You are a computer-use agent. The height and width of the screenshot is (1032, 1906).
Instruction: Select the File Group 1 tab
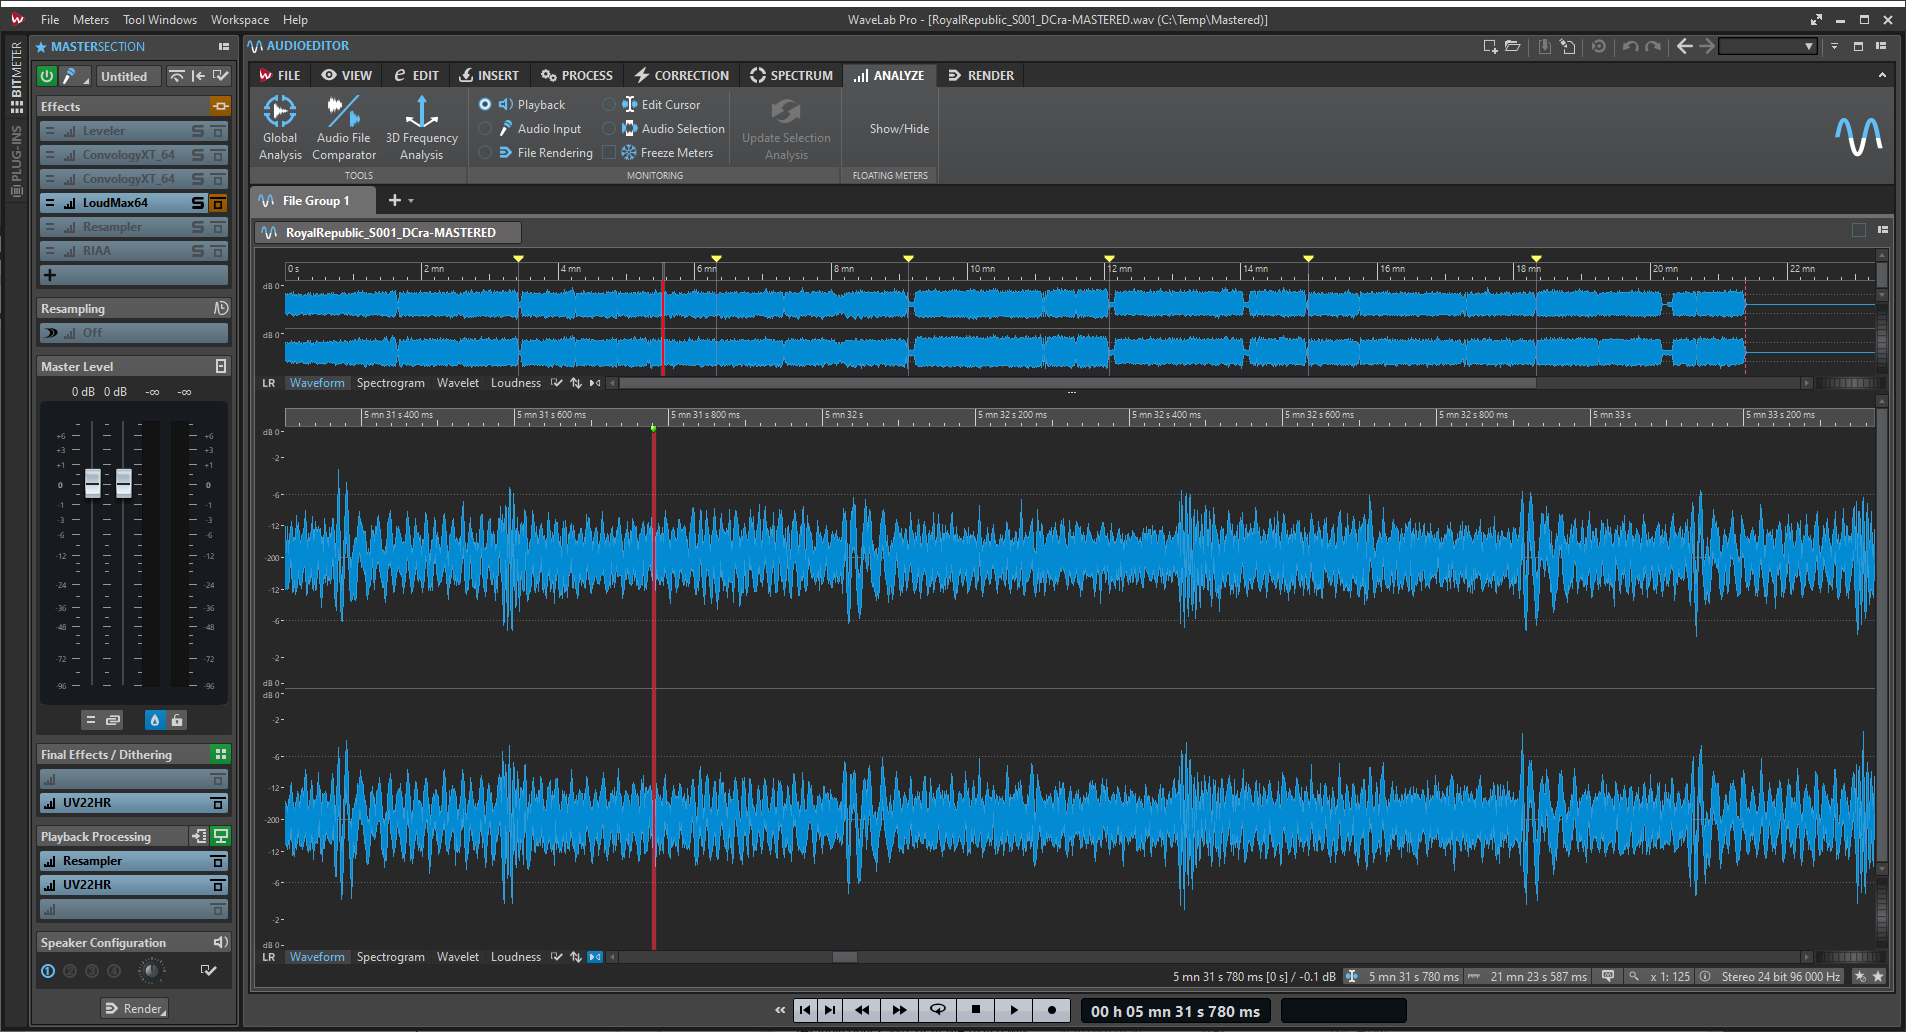(314, 201)
